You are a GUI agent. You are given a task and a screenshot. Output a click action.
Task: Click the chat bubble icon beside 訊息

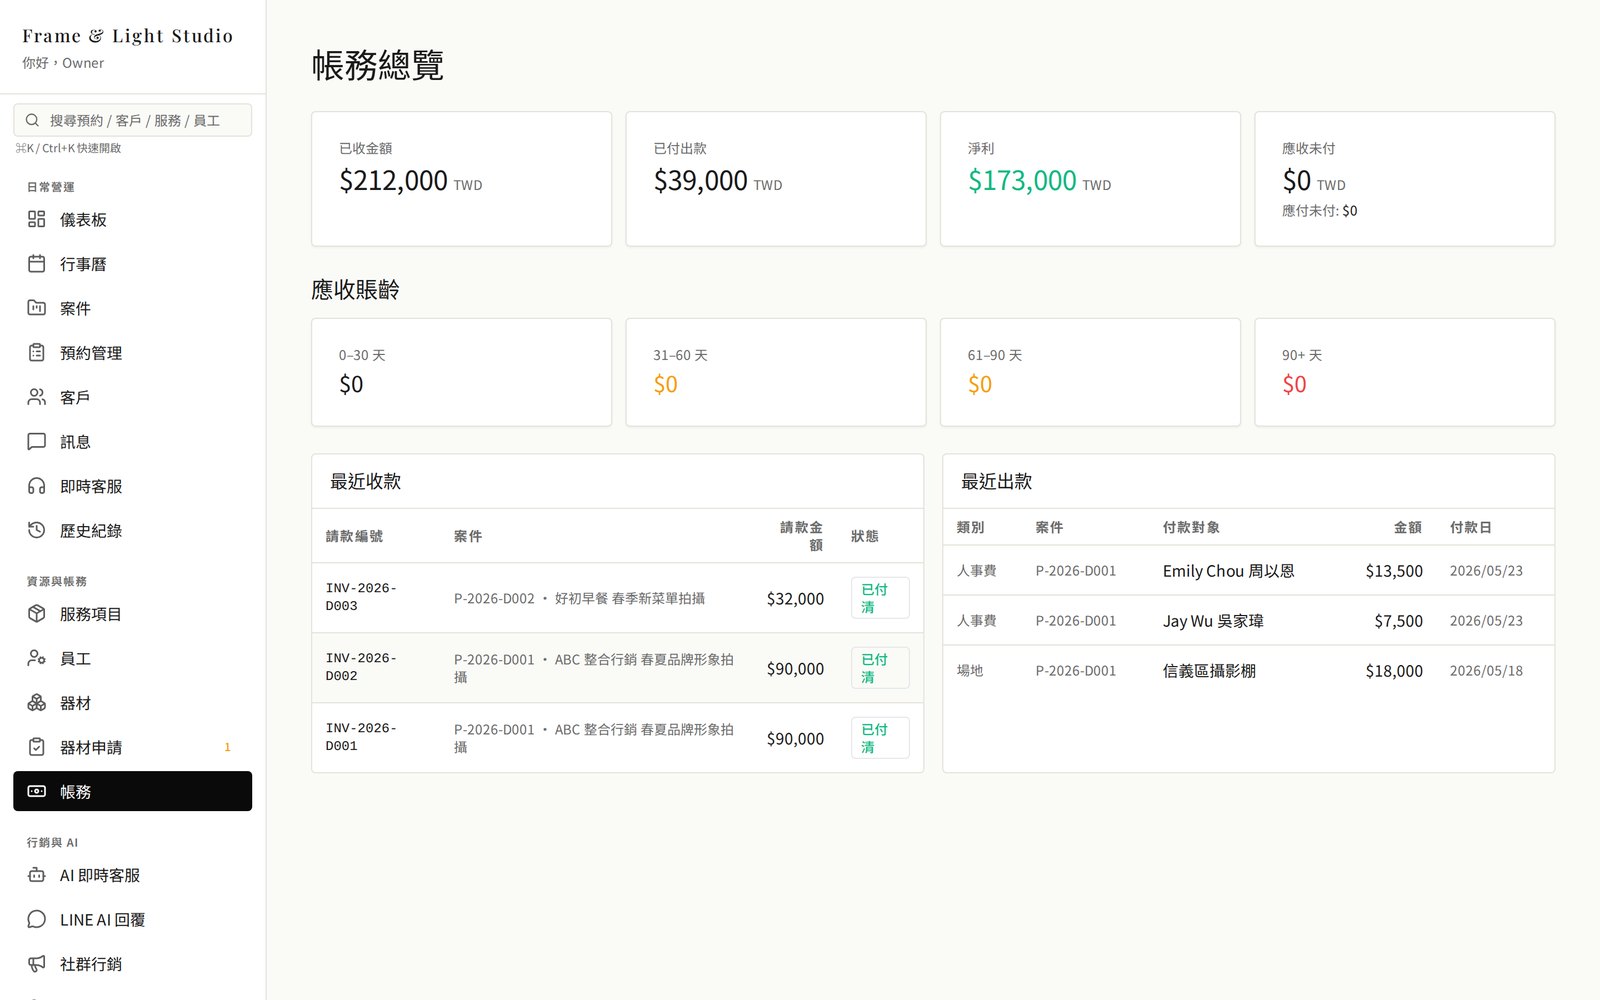click(x=37, y=441)
